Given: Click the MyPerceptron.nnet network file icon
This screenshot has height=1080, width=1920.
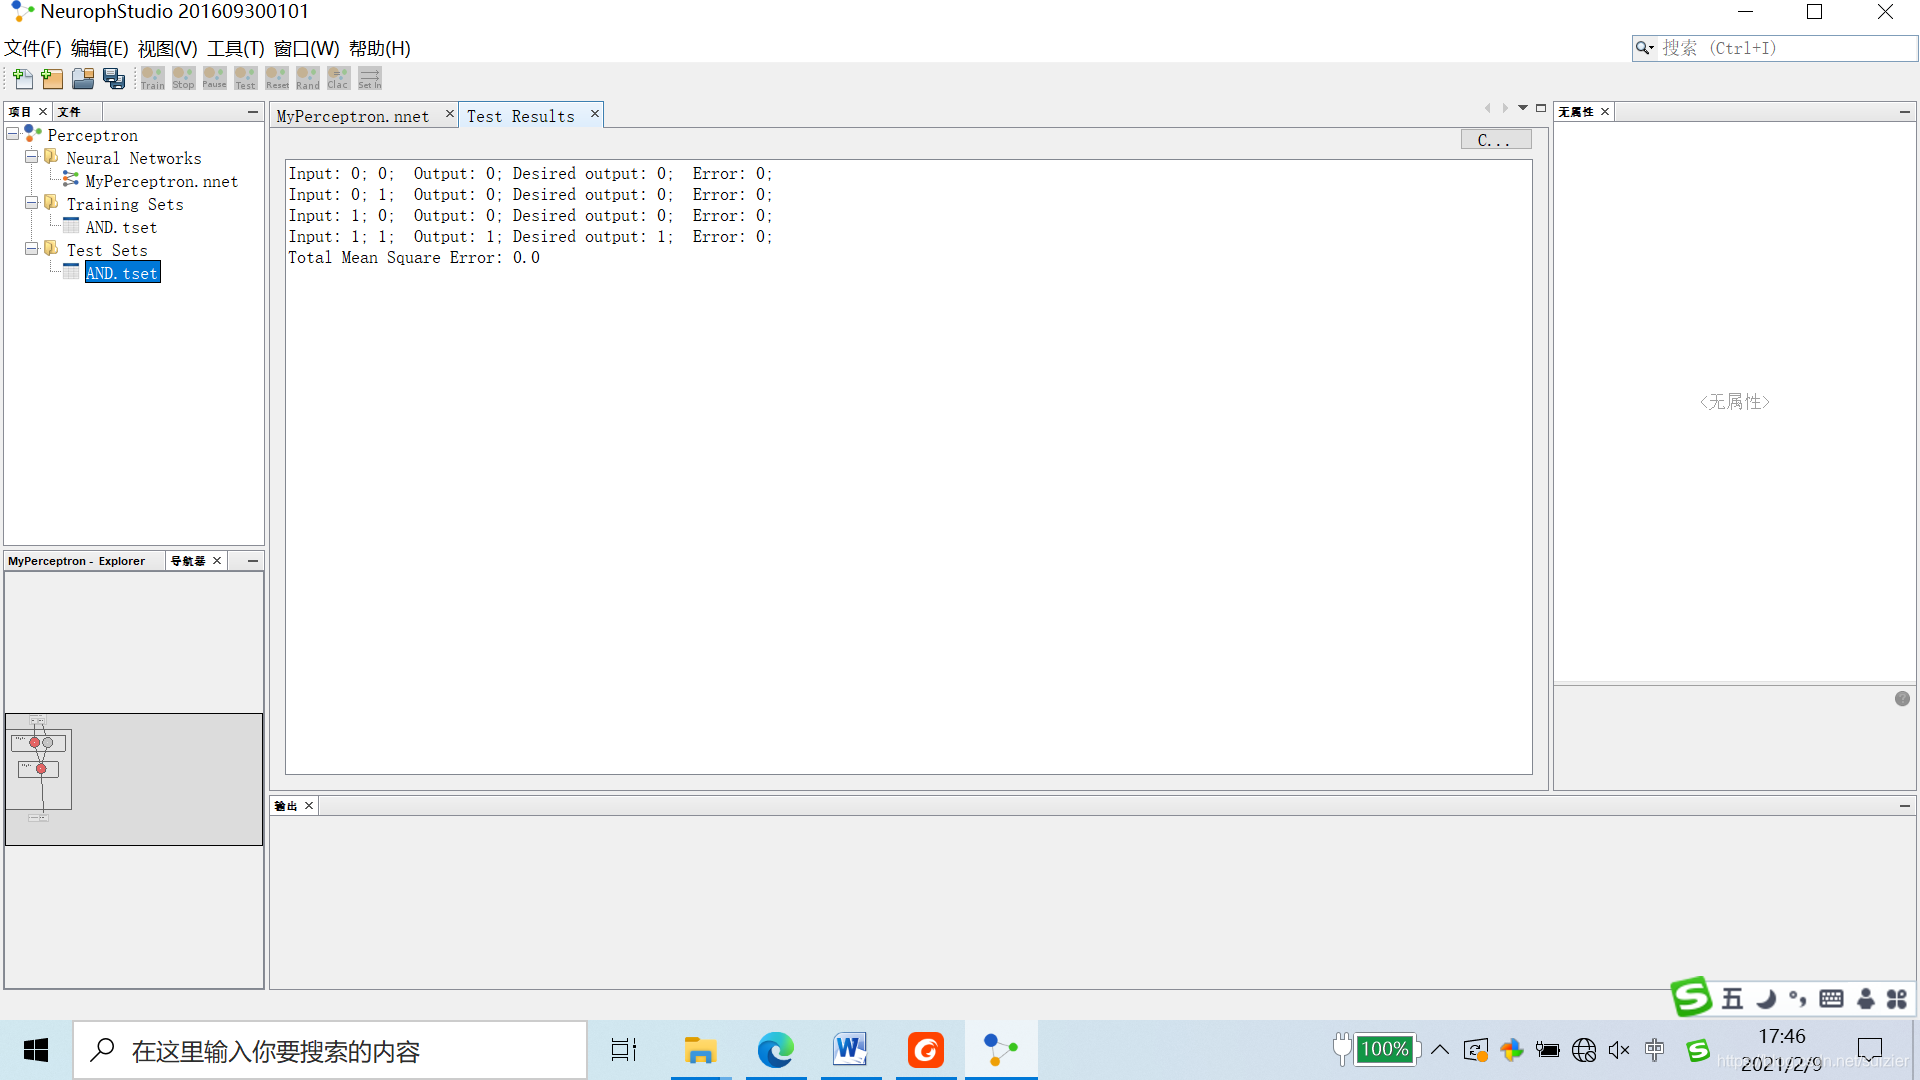Looking at the screenshot, I should pyautogui.click(x=71, y=180).
